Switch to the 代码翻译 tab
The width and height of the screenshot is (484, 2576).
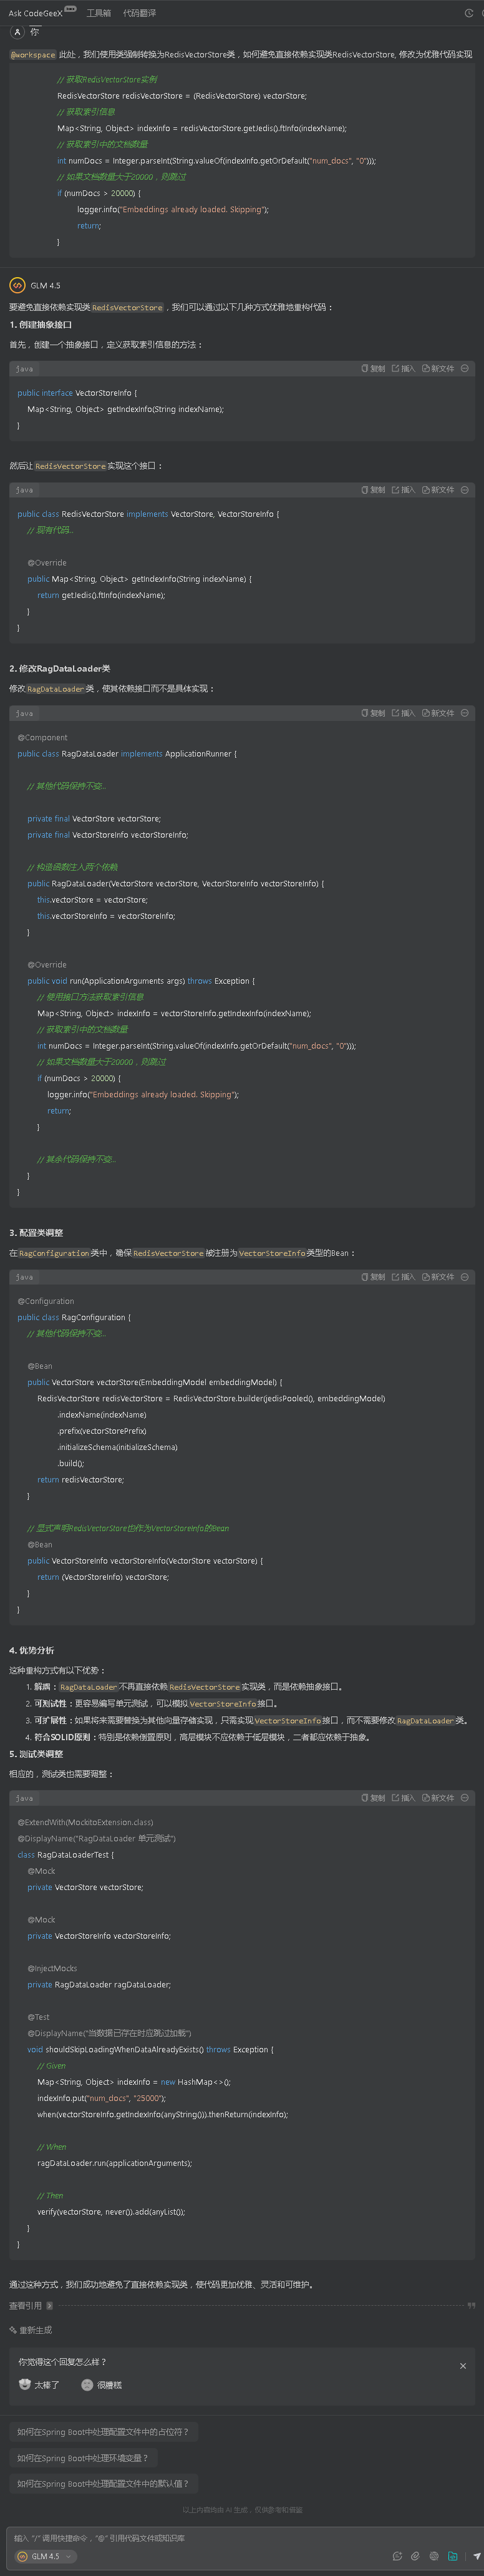(x=139, y=13)
